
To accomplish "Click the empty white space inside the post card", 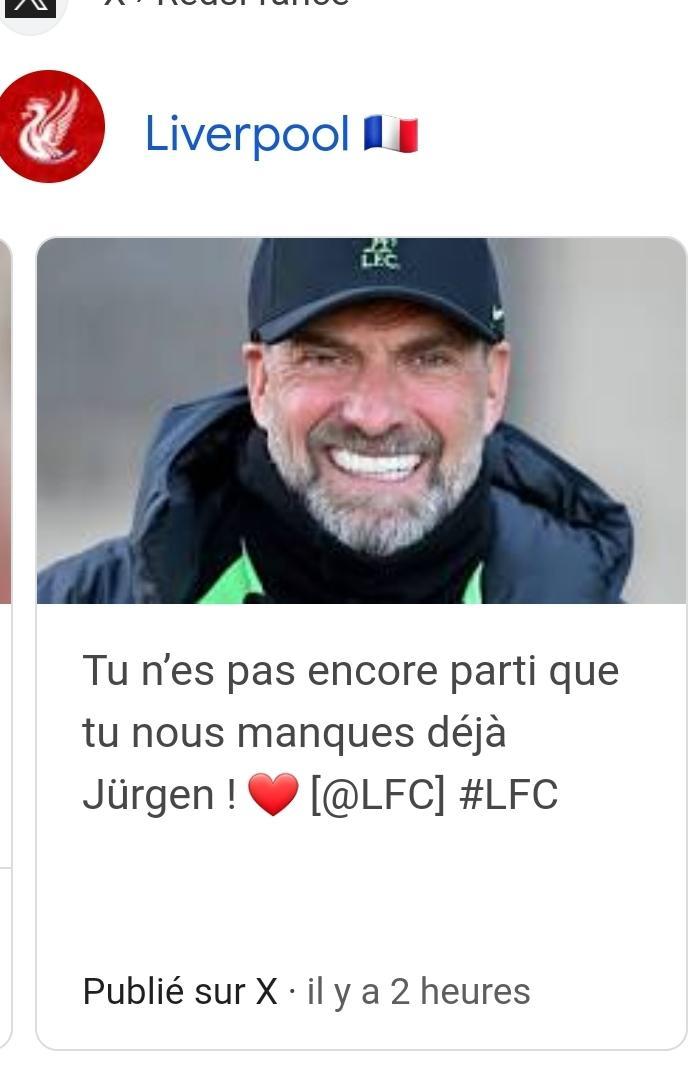I will [x=361, y=894].
